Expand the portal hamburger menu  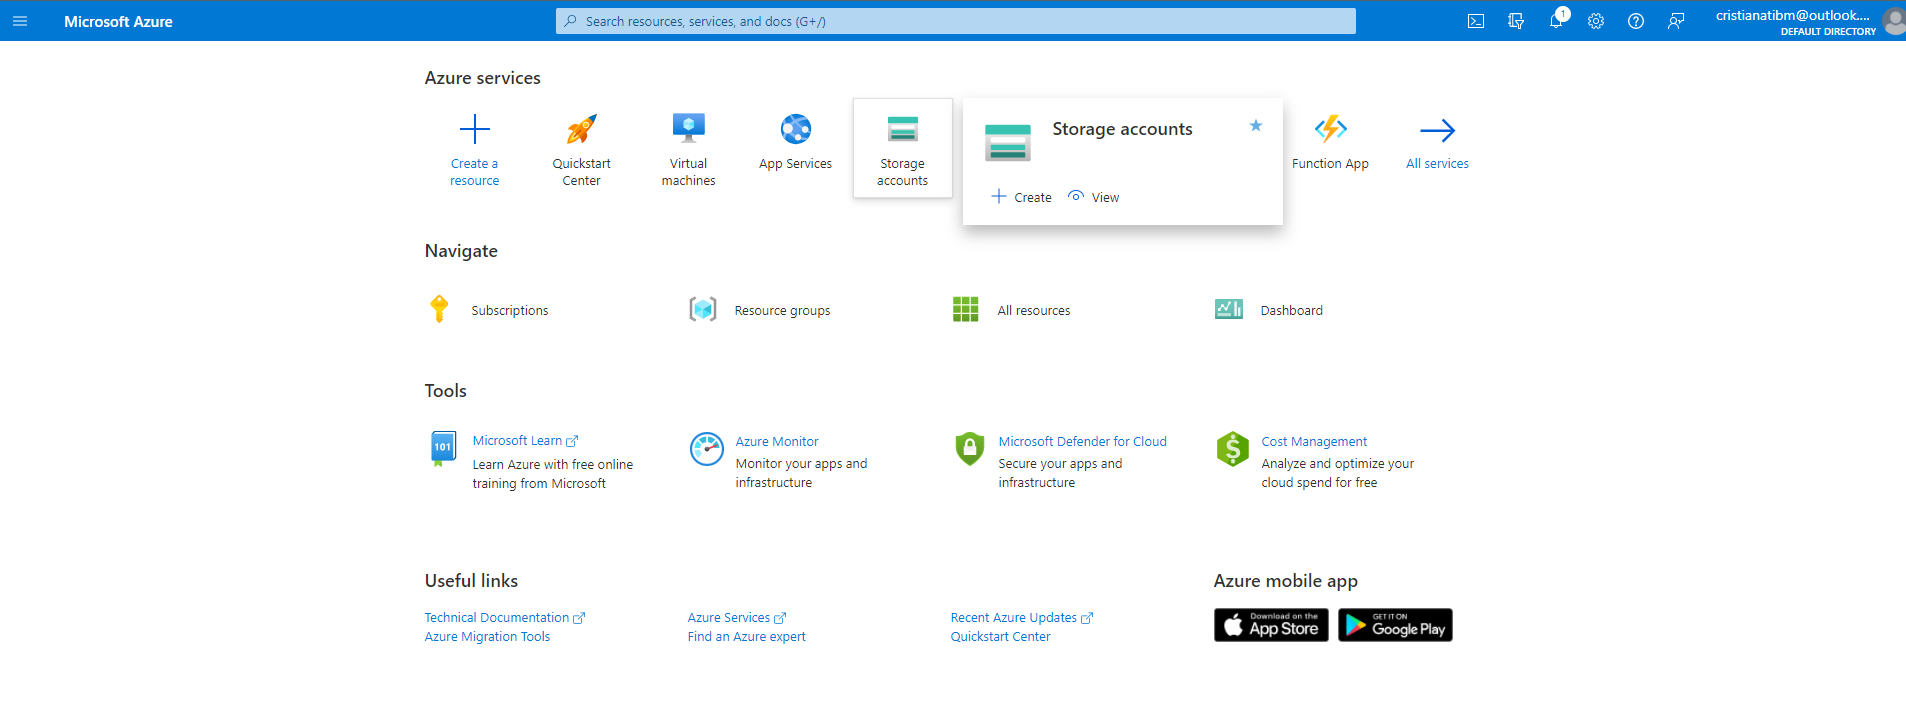[20, 21]
